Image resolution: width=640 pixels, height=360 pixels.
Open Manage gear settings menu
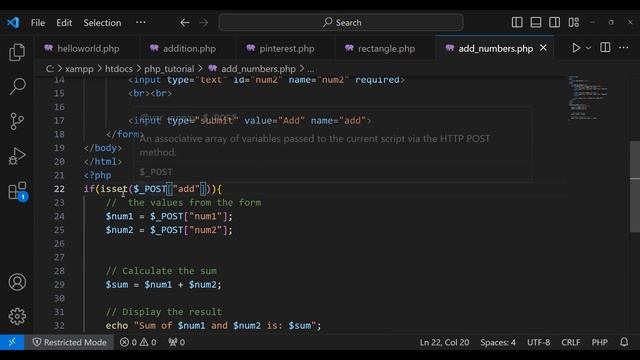17,316
